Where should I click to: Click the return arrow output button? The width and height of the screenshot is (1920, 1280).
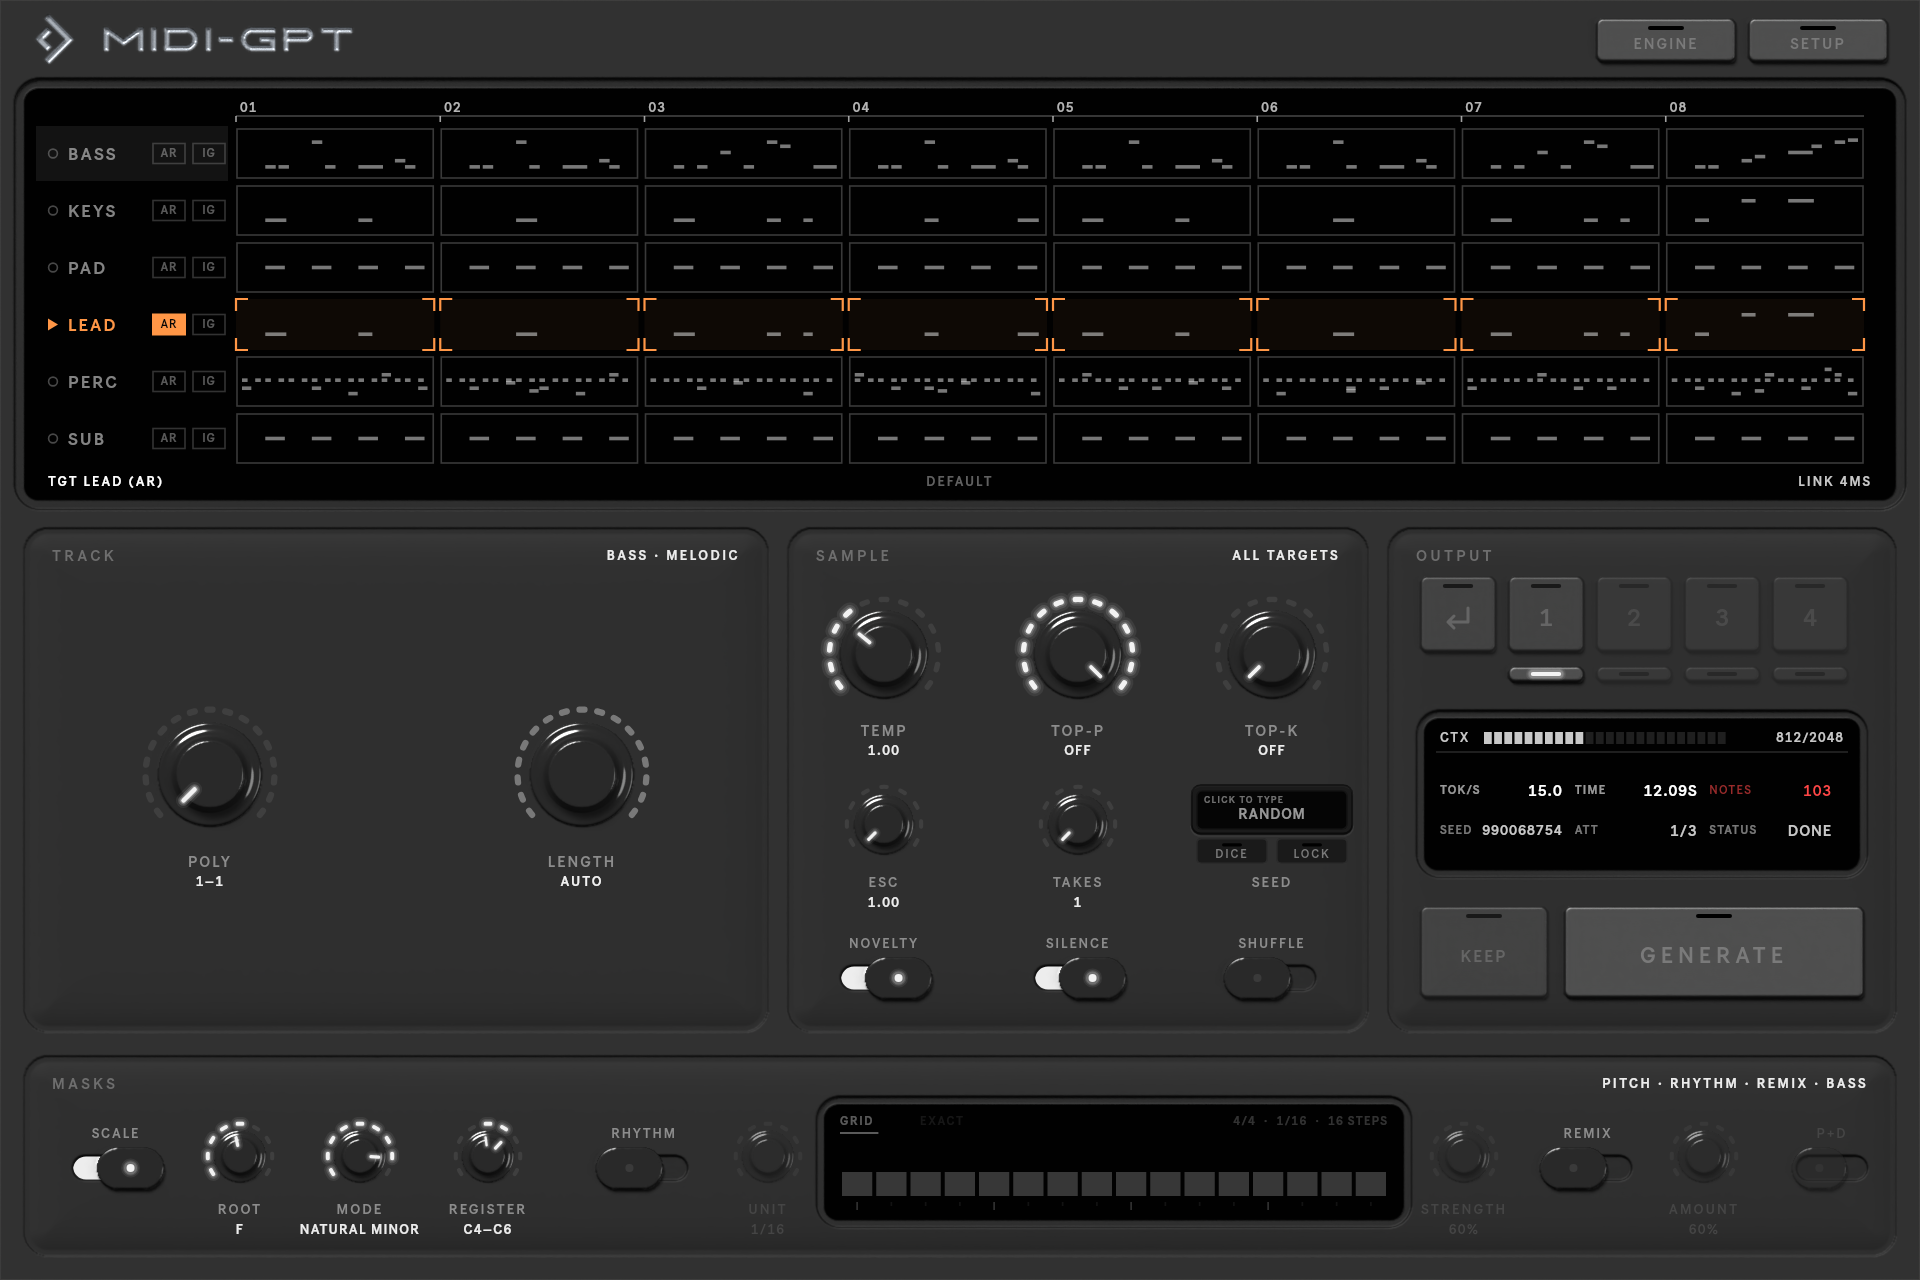[1458, 615]
